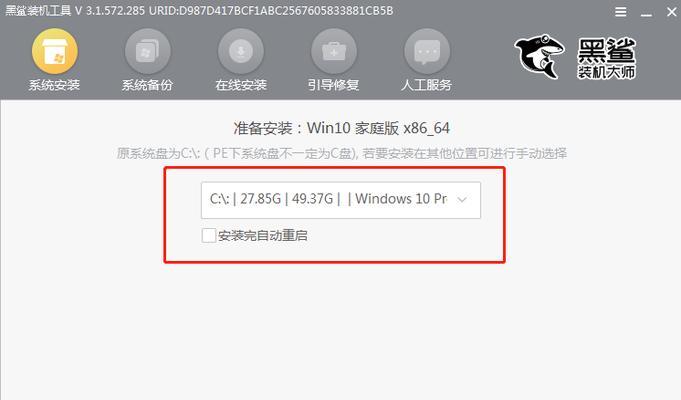This screenshot has height=400, width=681.
Task: Click the 安装完自动重启 checkbox label text
Action: tap(263, 235)
